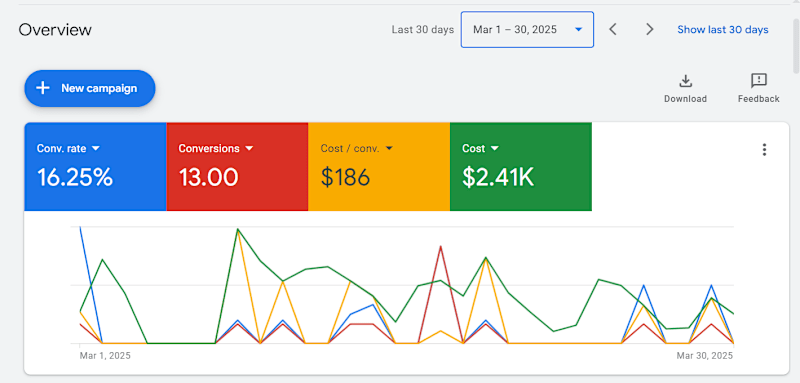The width and height of the screenshot is (800, 383).
Task: Go to next date range arrow
Action: click(x=649, y=30)
